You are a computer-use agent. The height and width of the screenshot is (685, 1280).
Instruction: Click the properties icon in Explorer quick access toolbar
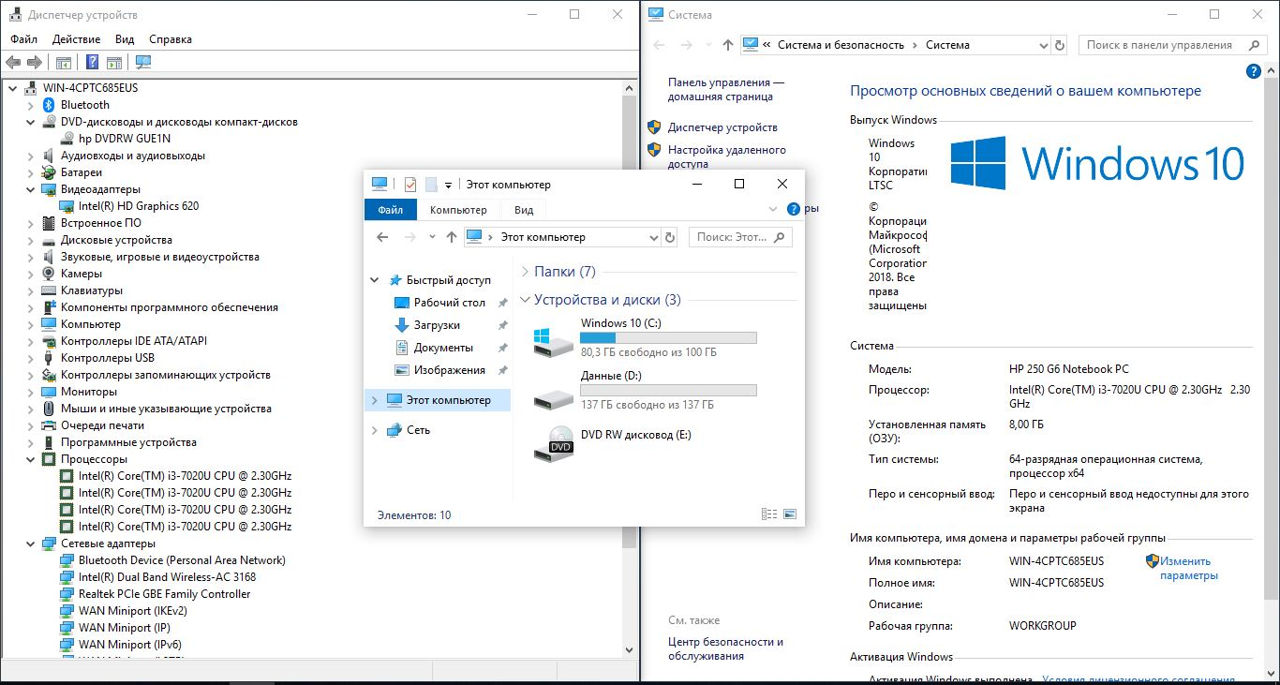tap(410, 184)
